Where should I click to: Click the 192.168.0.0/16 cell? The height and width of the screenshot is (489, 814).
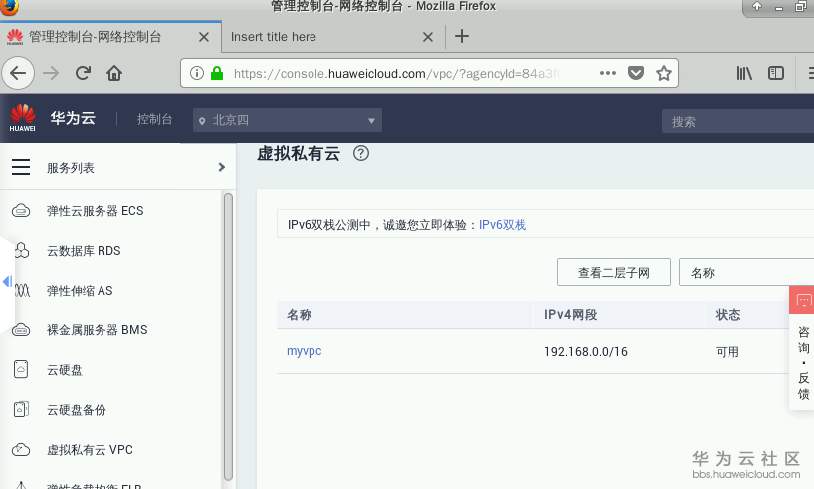click(586, 351)
